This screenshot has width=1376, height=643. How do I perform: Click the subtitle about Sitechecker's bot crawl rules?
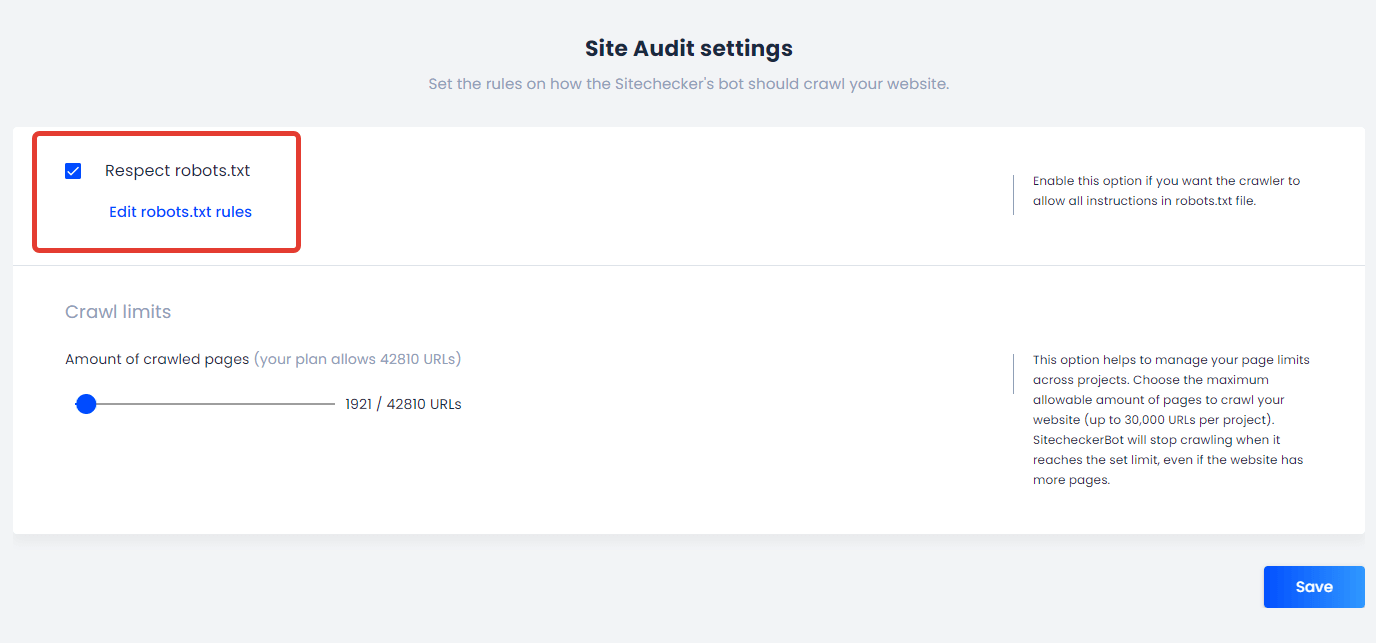[688, 84]
